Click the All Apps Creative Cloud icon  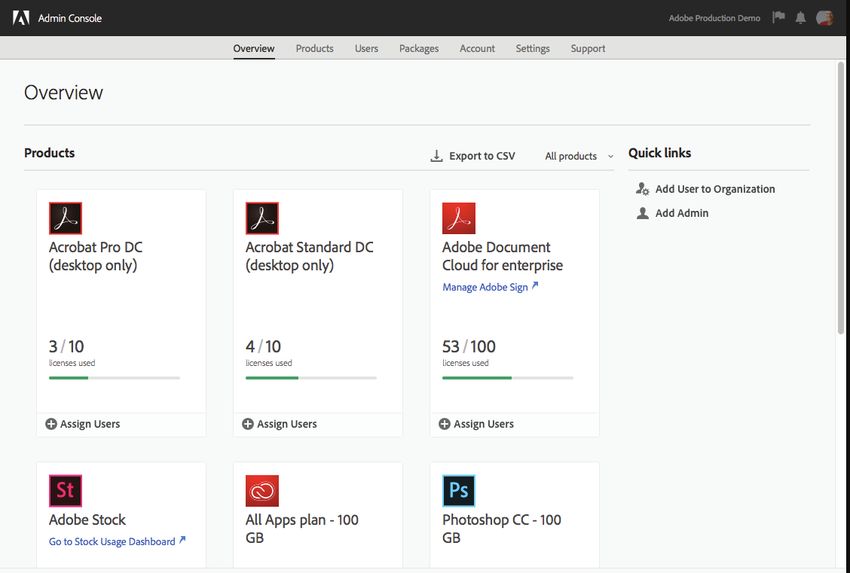tap(262, 491)
